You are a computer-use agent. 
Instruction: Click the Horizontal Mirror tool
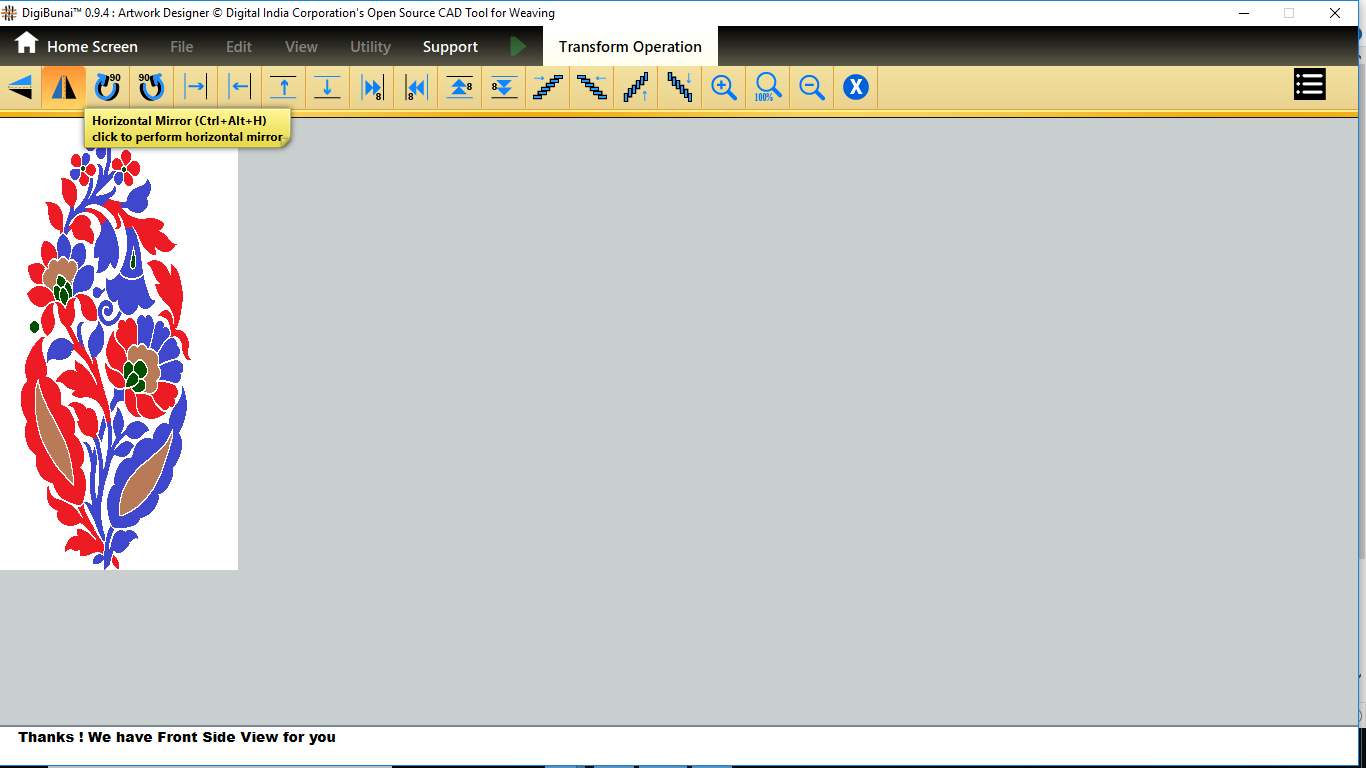point(64,87)
